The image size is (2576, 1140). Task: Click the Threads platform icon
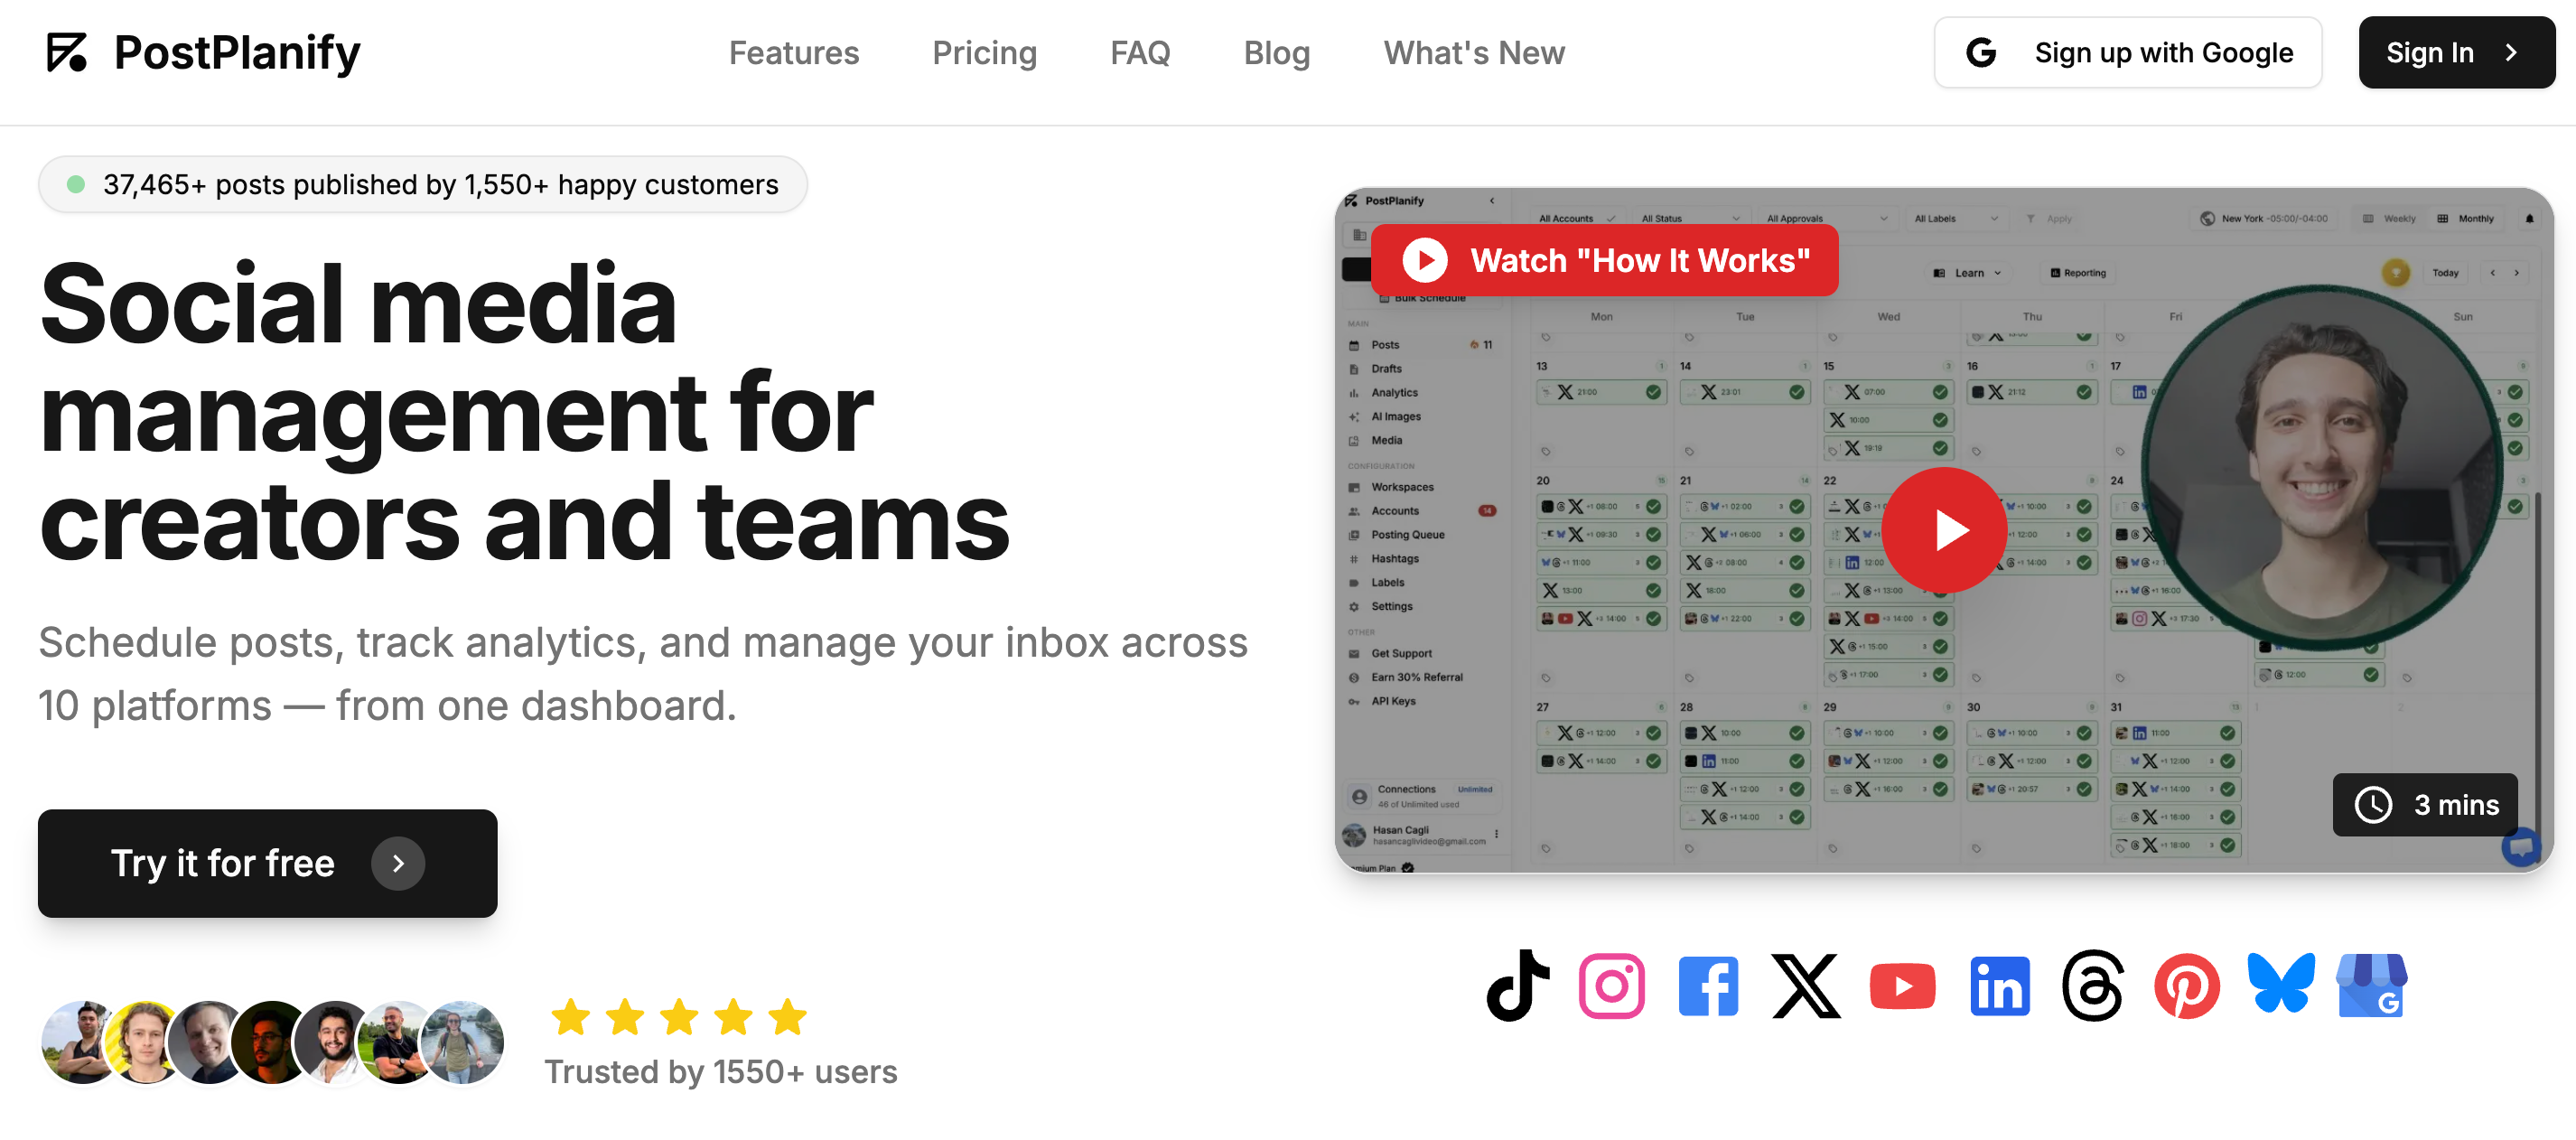pos(2092,986)
